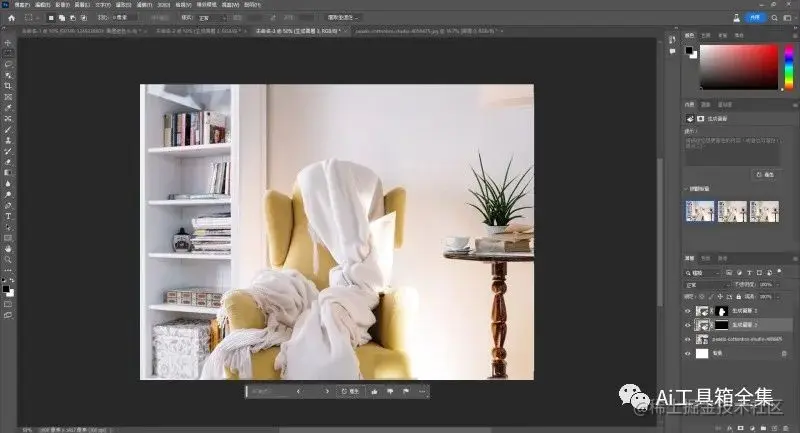Select the Eraser tool

coord(8,162)
